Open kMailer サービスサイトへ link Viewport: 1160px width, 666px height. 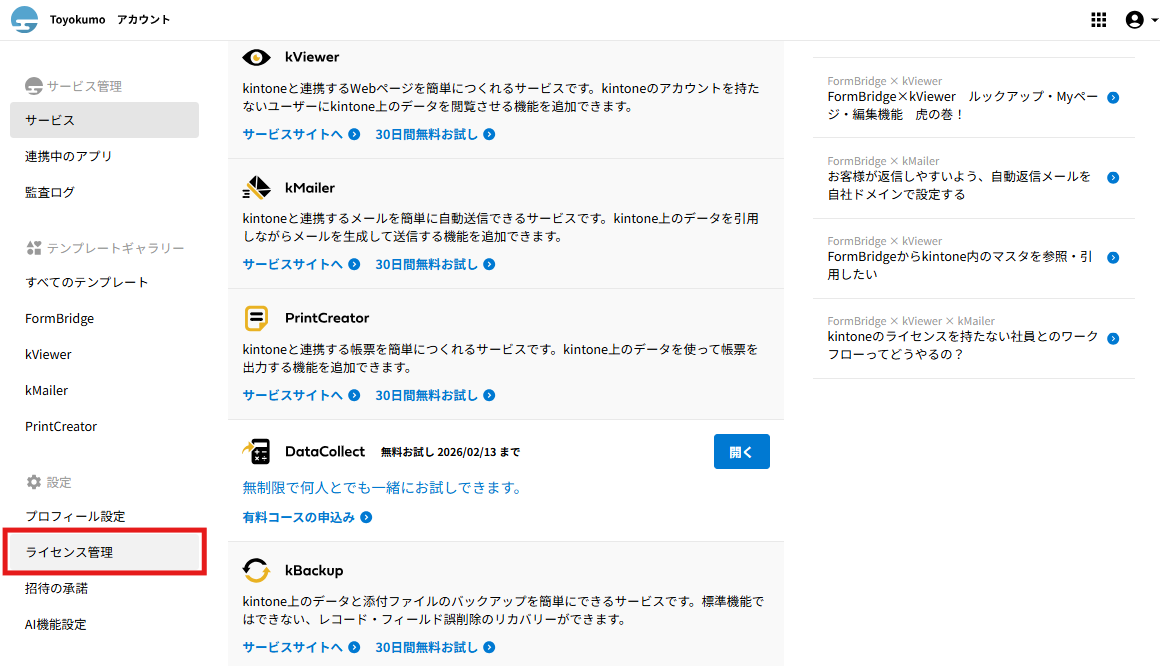tap(301, 264)
